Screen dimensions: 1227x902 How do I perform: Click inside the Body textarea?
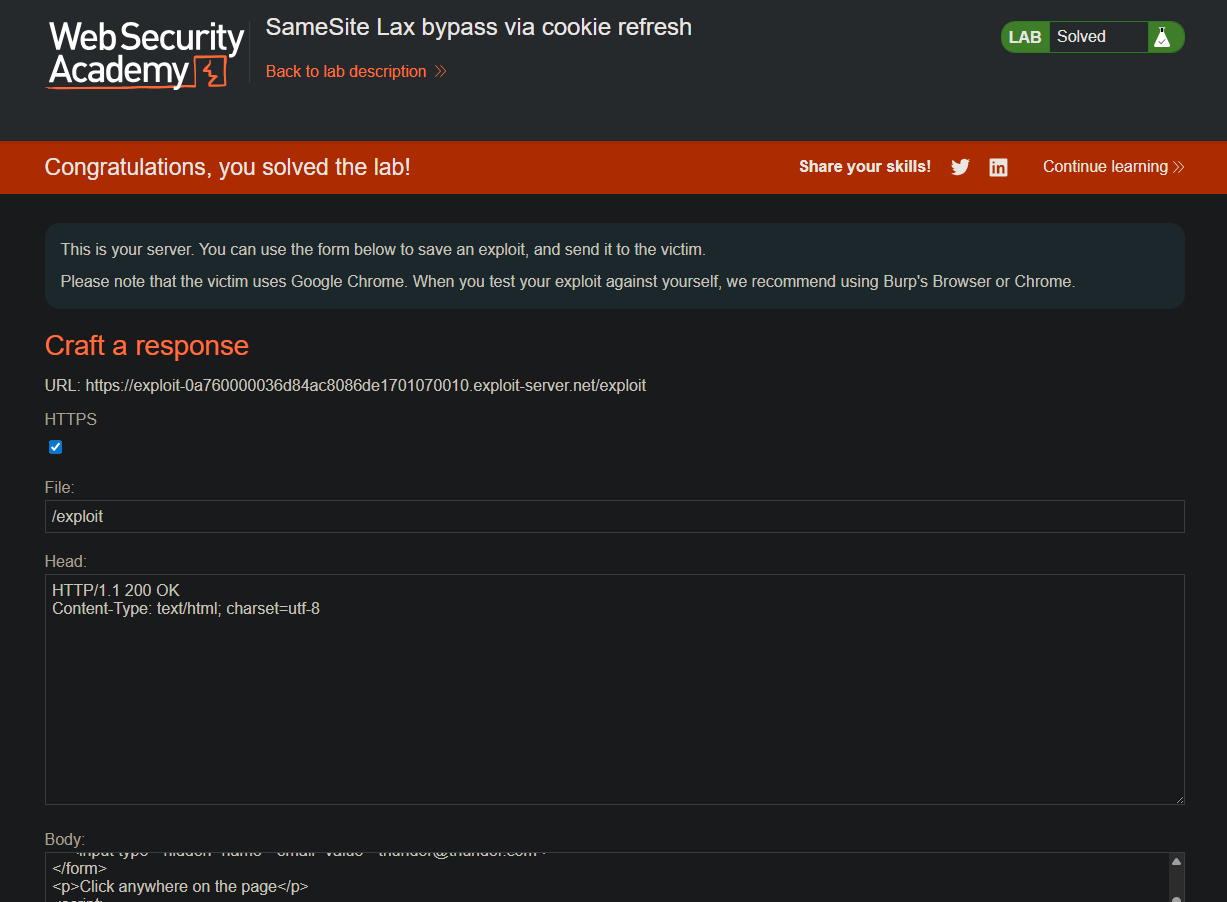pyautogui.click(x=606, y=877)
